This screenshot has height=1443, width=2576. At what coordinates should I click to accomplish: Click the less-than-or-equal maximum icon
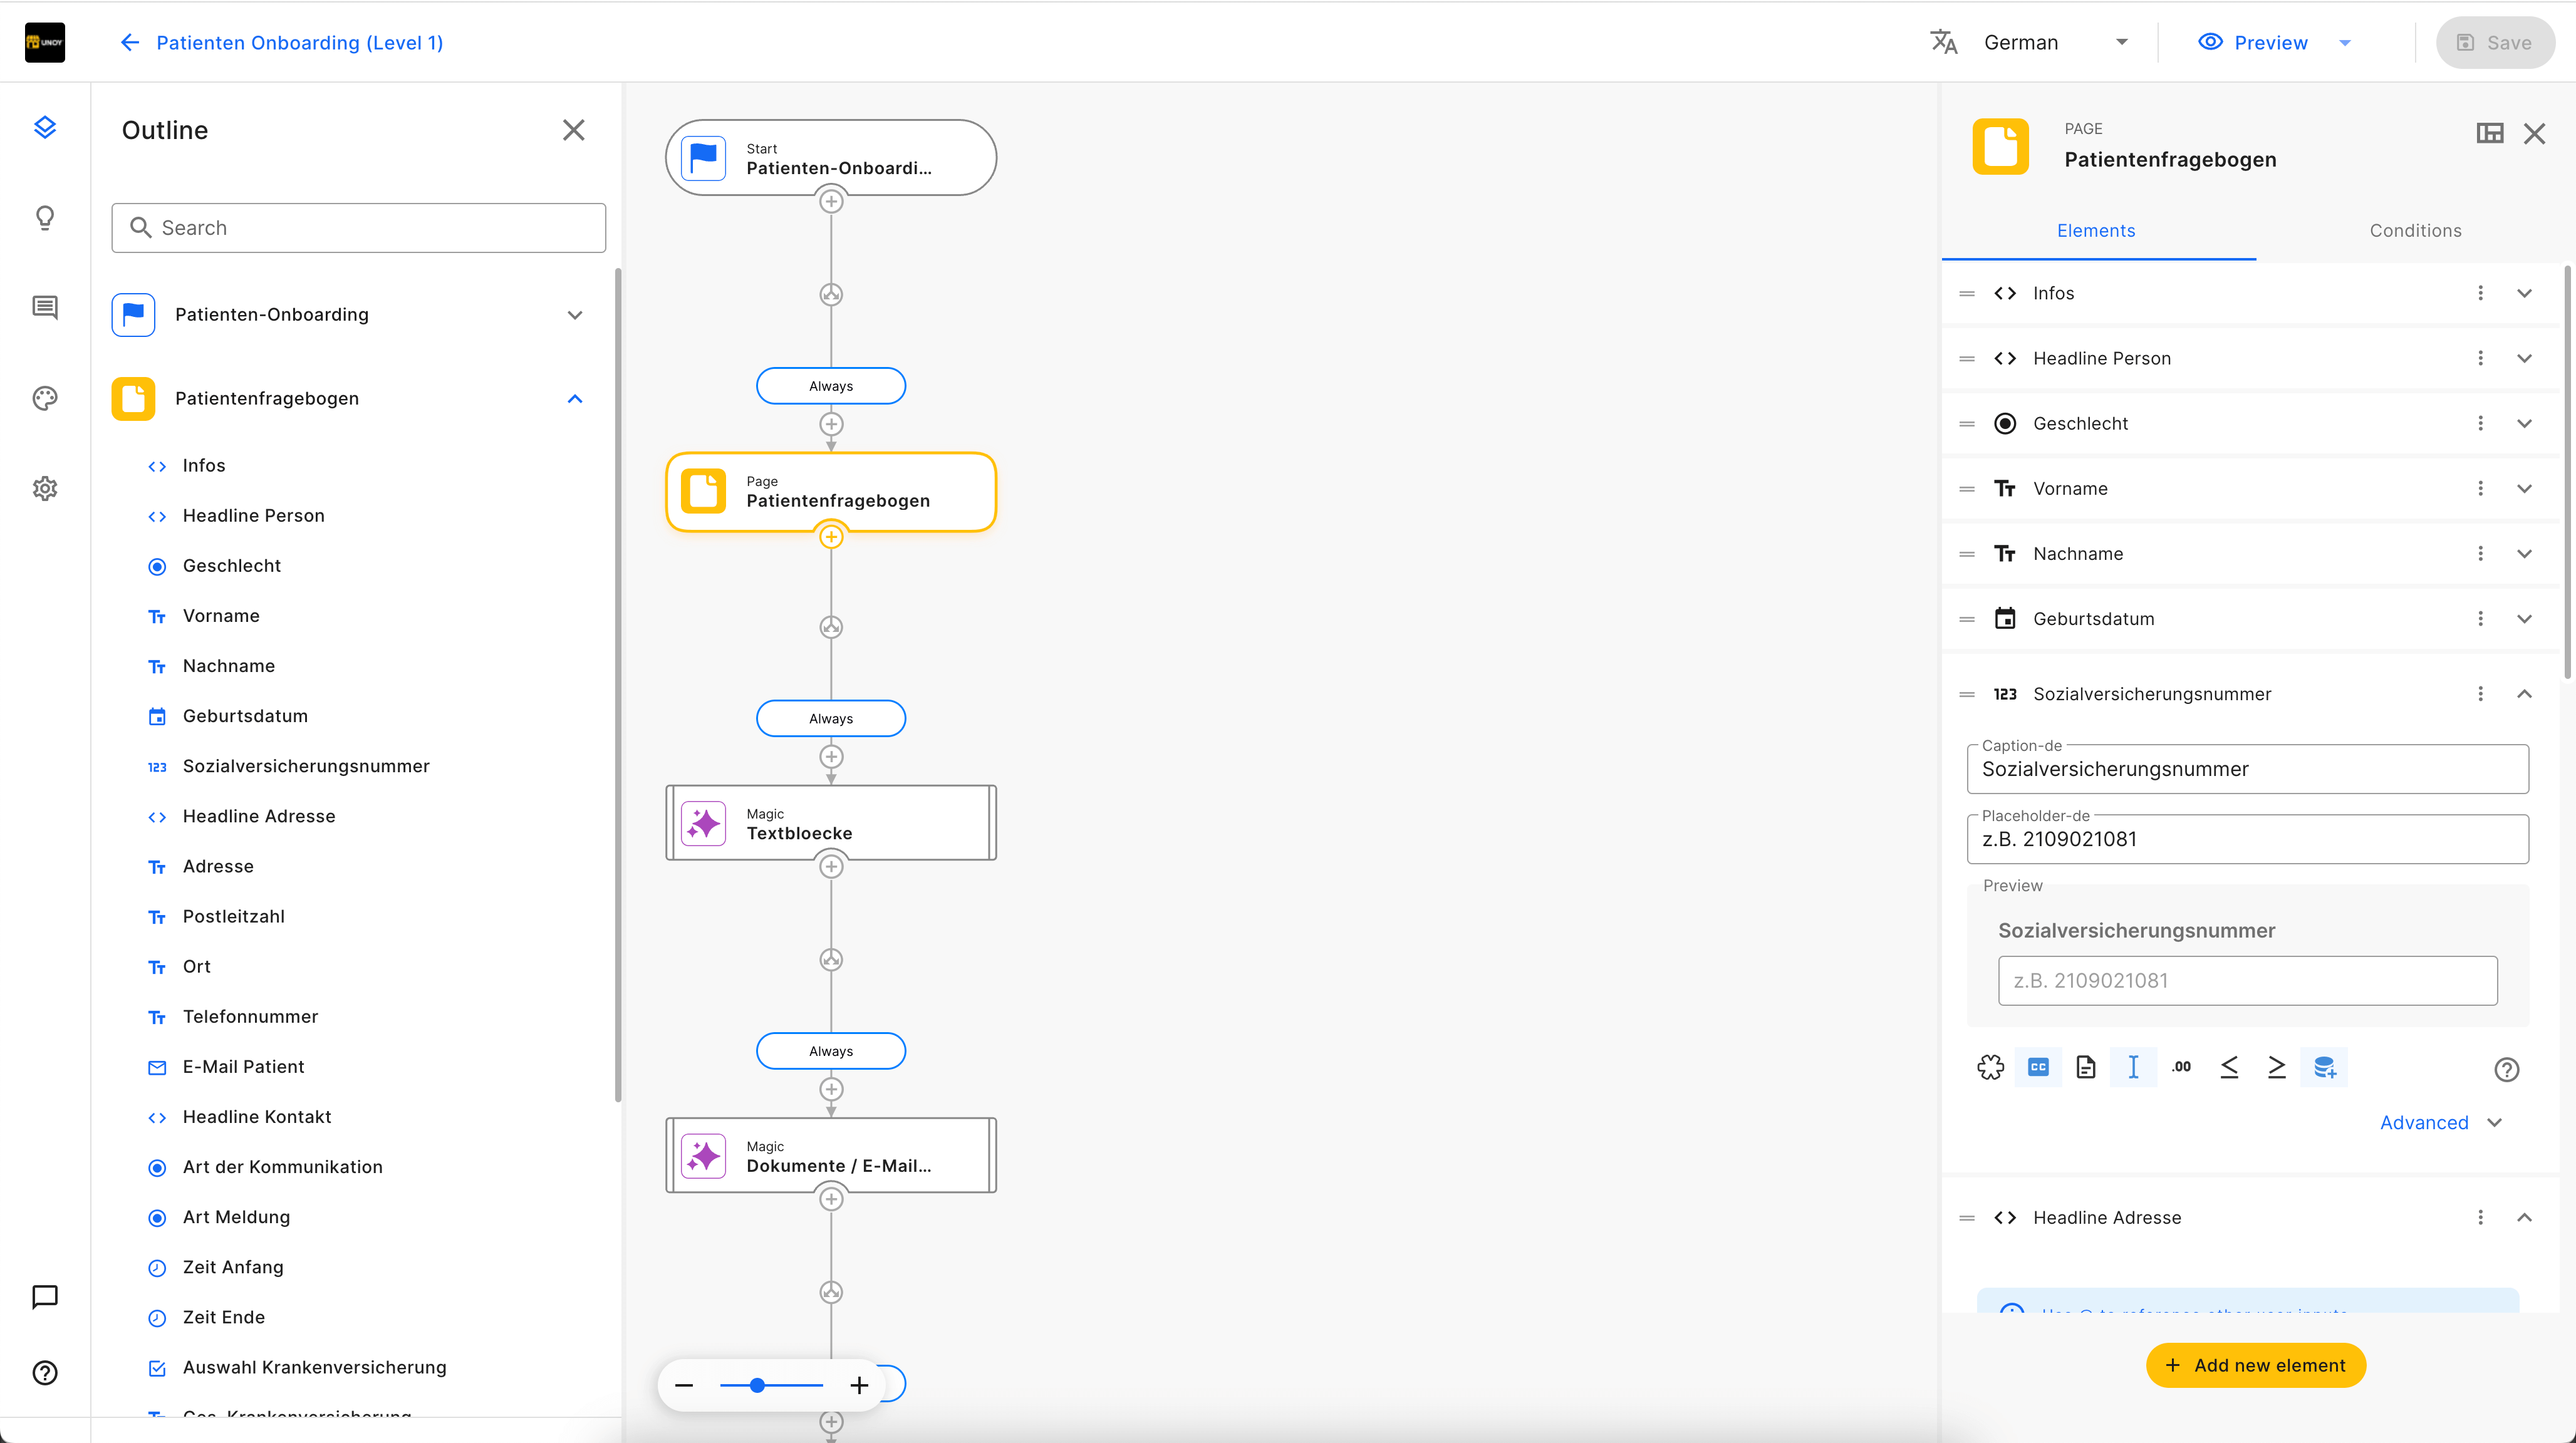2229,1067
